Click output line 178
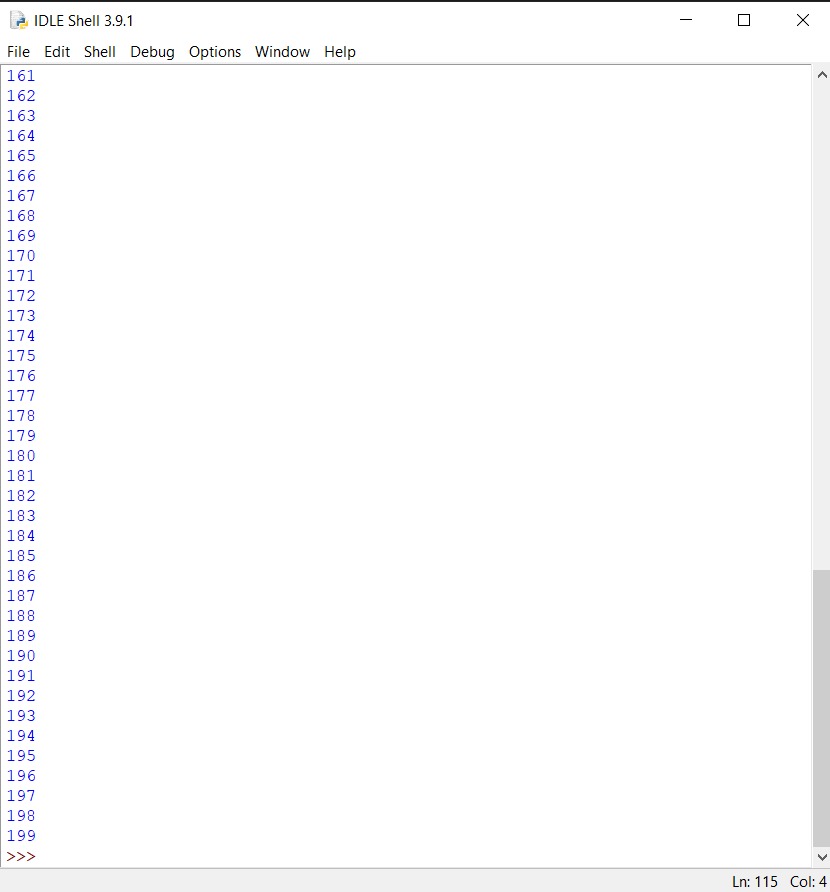Image resolution: width=830 pixels, height=892 pixels. tap(21, 416)
